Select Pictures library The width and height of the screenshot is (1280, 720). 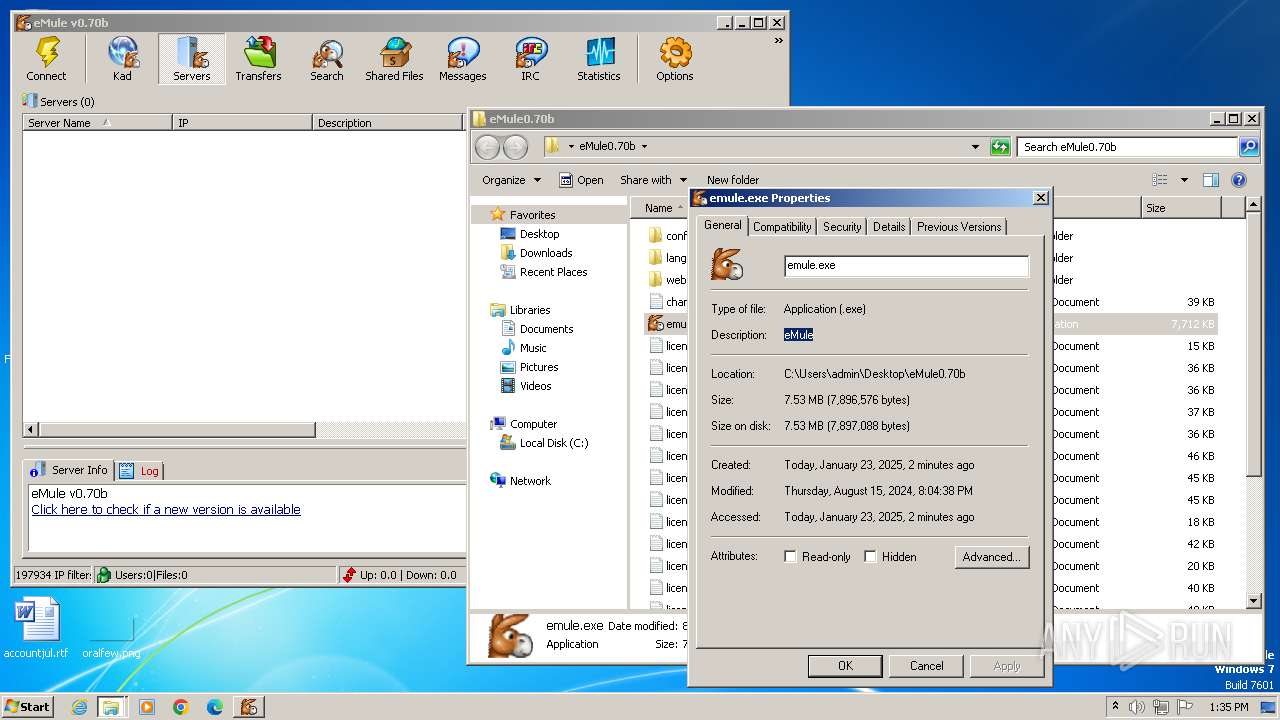tap(539, 367)
